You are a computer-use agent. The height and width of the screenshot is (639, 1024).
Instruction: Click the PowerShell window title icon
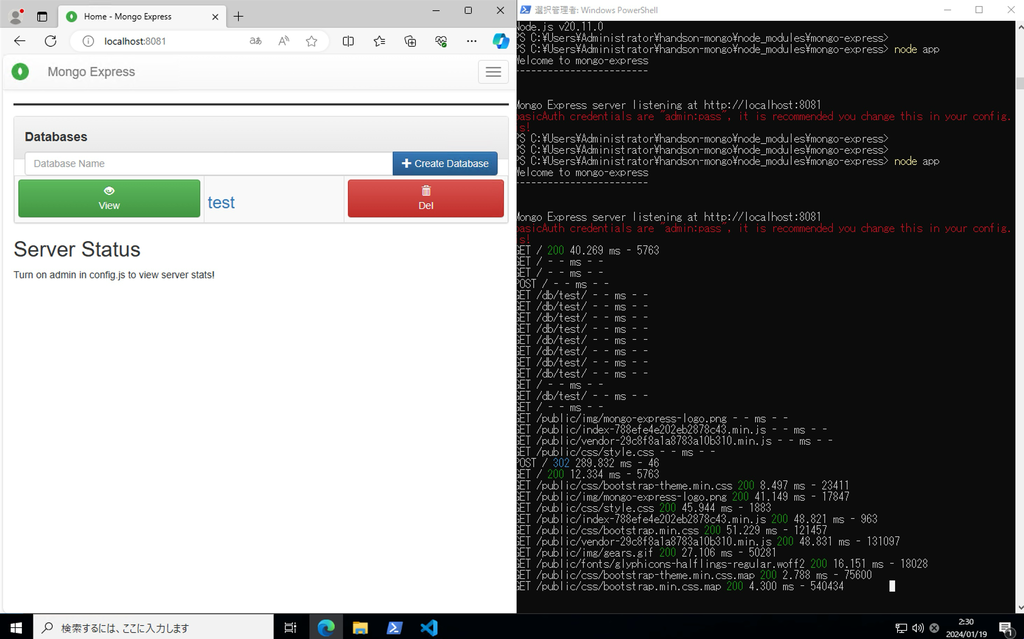point(525,10)
